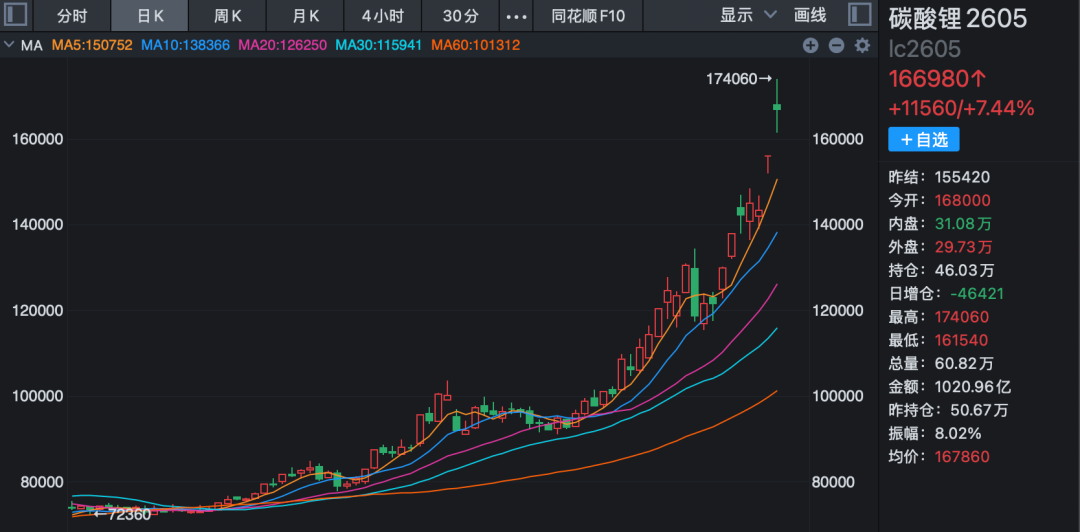Toggle the right sidebar panel icon
This screenshot has width=1080, height=532.
pos(858,15)
